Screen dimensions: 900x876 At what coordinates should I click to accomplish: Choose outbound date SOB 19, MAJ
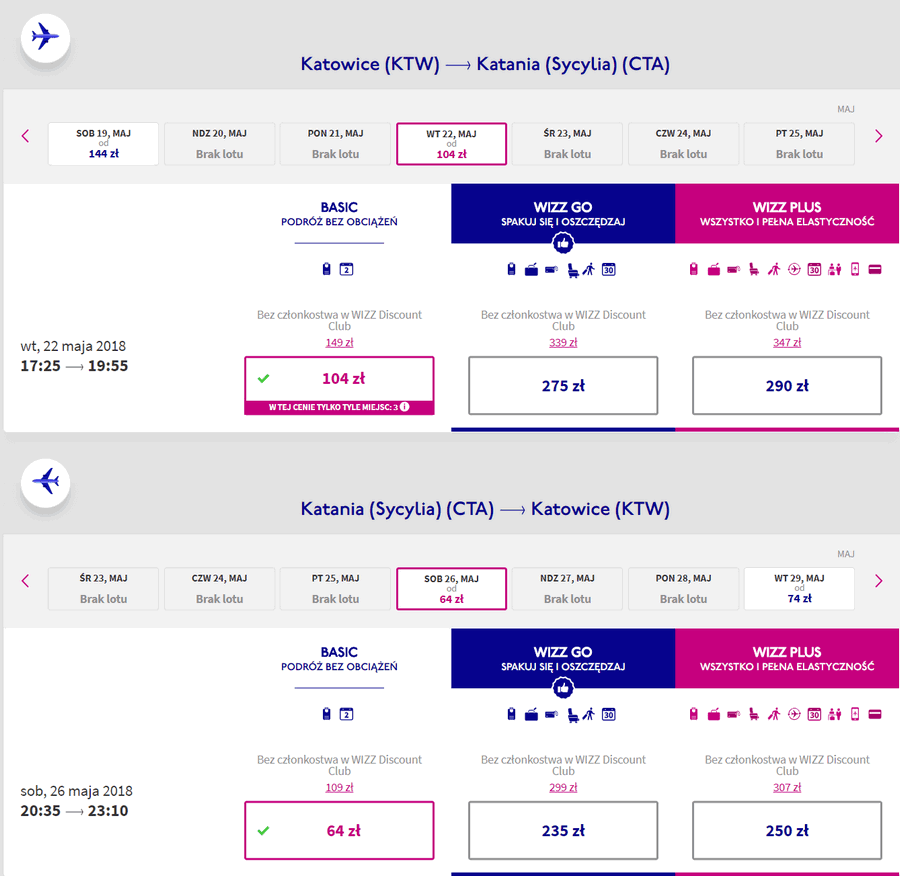(103, 144)
